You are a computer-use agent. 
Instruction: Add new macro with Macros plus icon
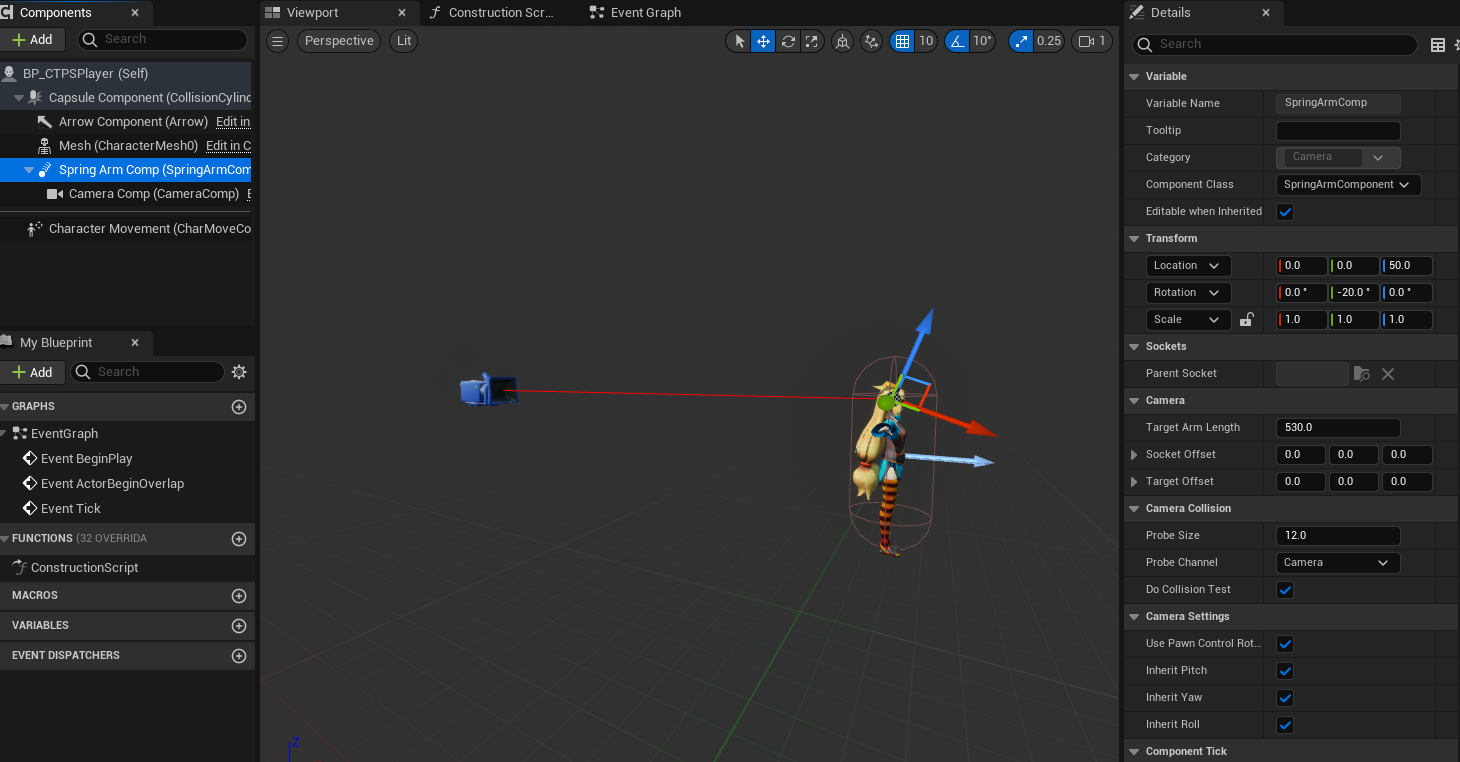(239, 596)
